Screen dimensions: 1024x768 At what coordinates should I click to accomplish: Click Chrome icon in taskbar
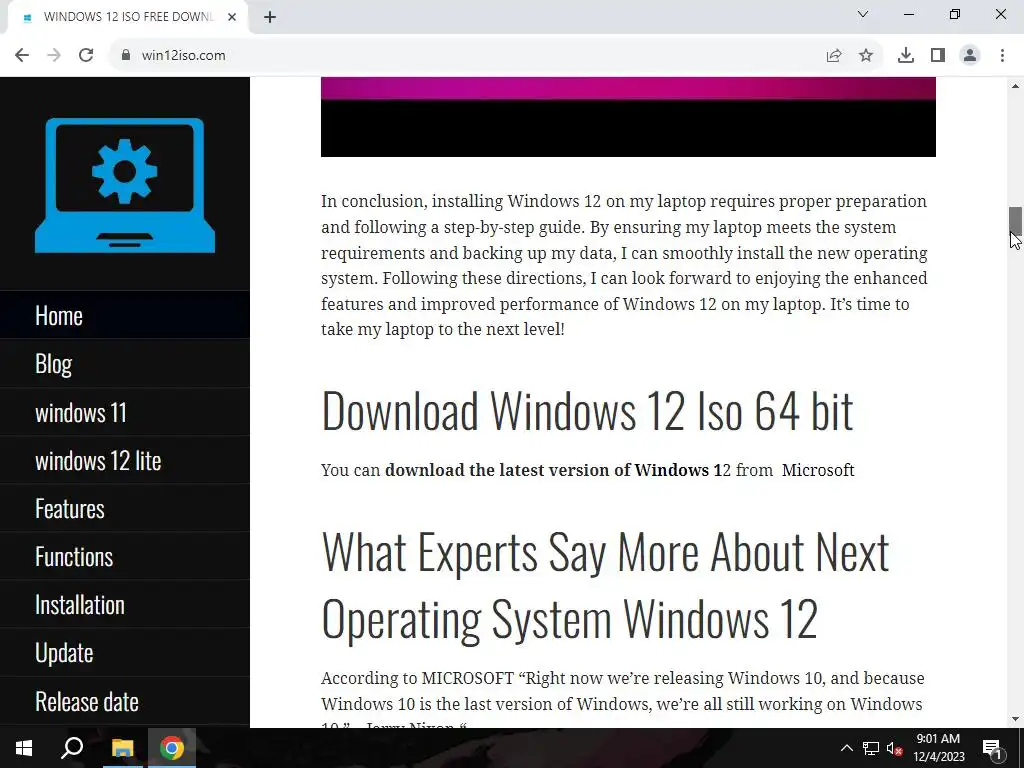pos(172,748)
